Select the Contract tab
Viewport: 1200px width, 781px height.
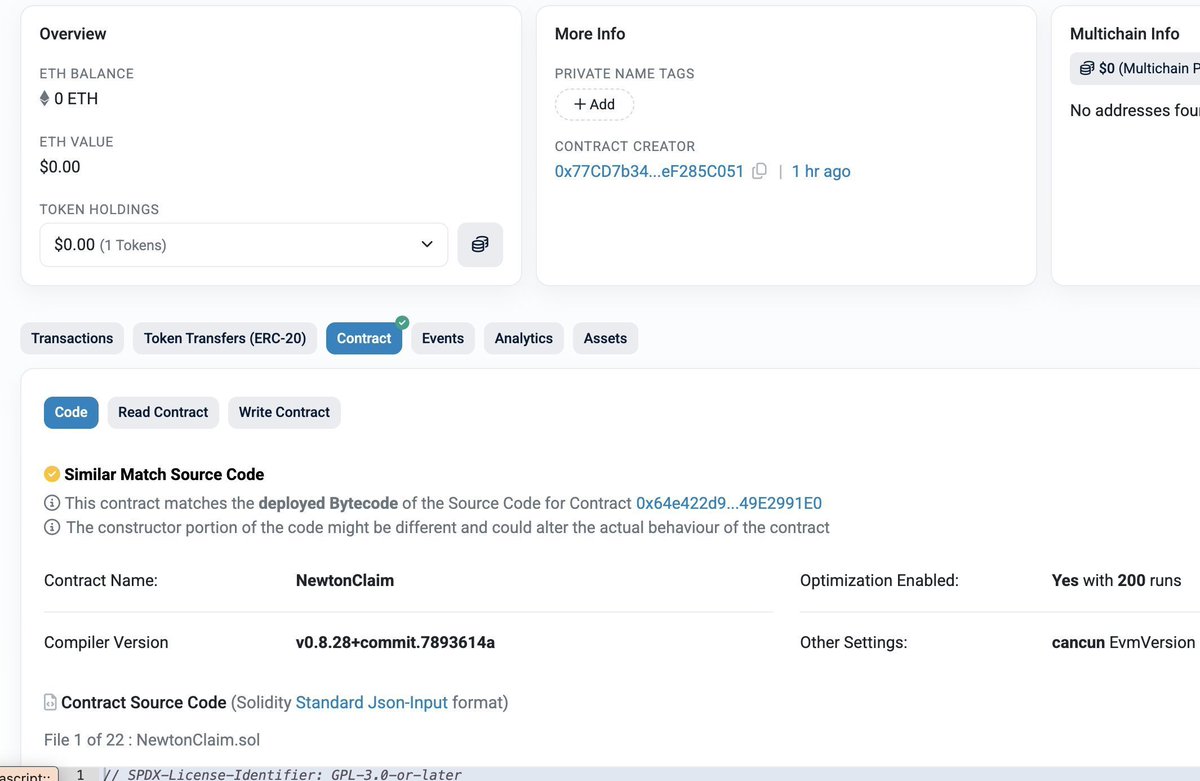tap(364, 338)
